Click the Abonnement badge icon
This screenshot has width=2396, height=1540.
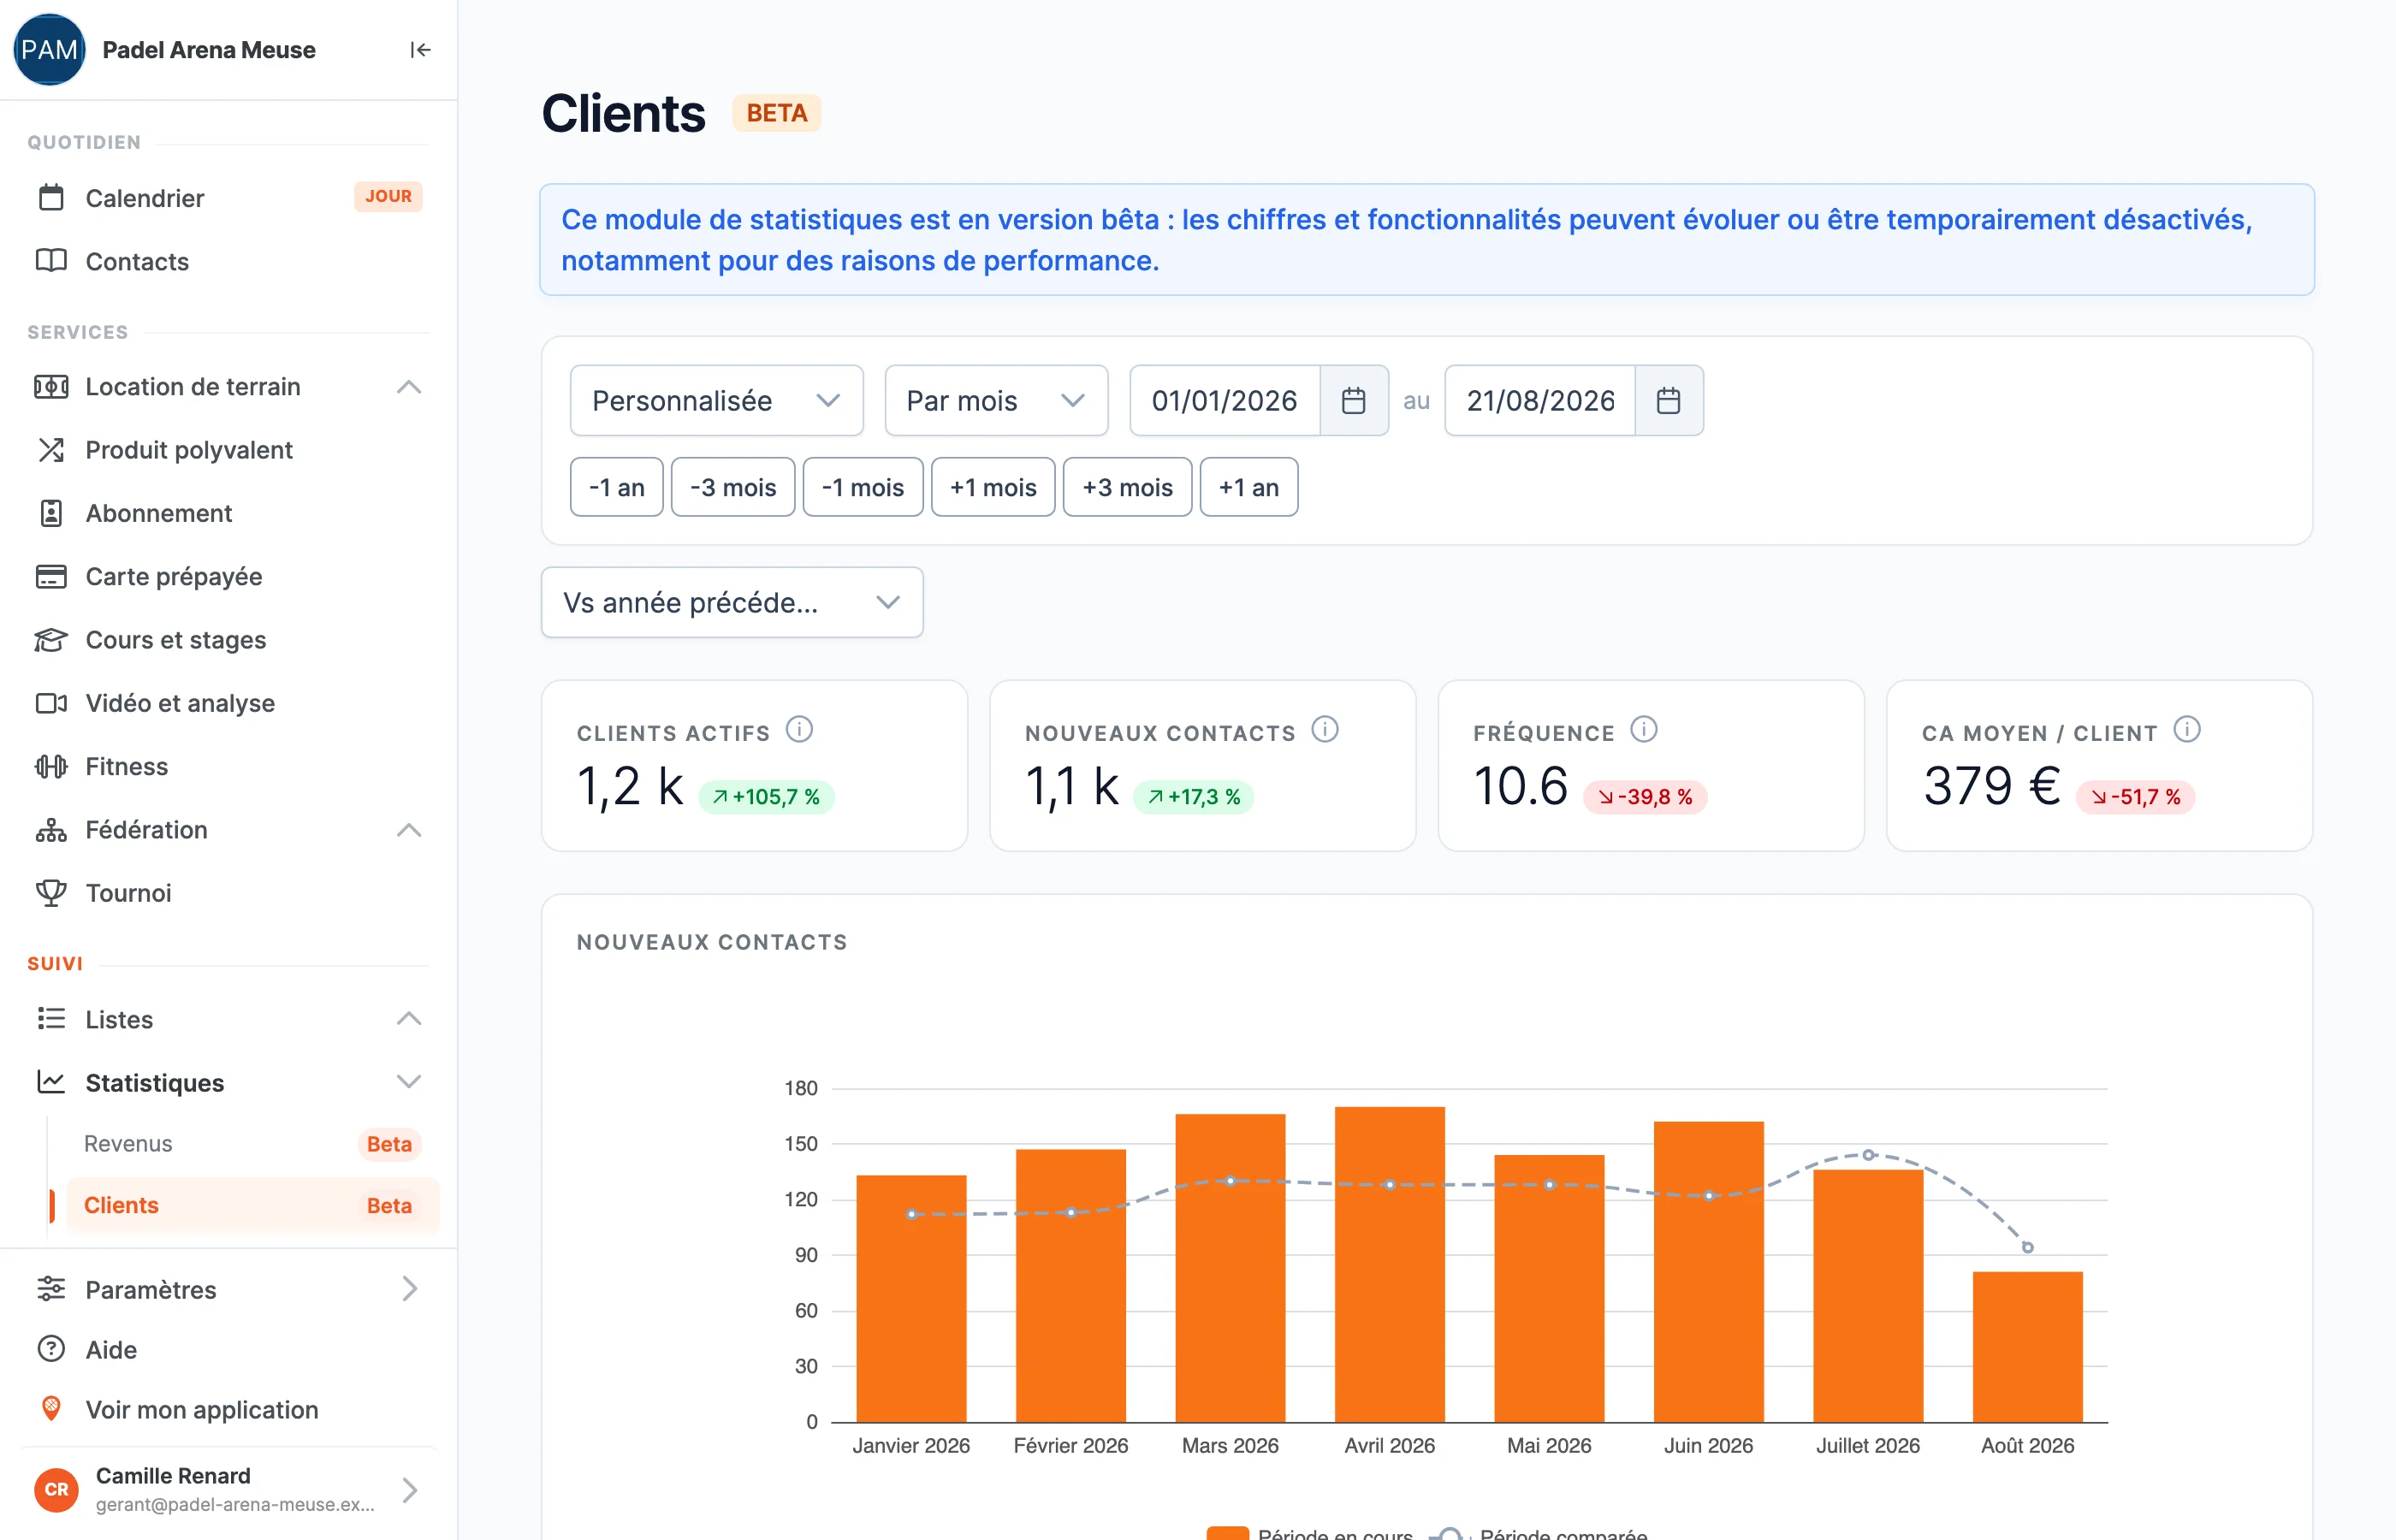click(51, 513)
